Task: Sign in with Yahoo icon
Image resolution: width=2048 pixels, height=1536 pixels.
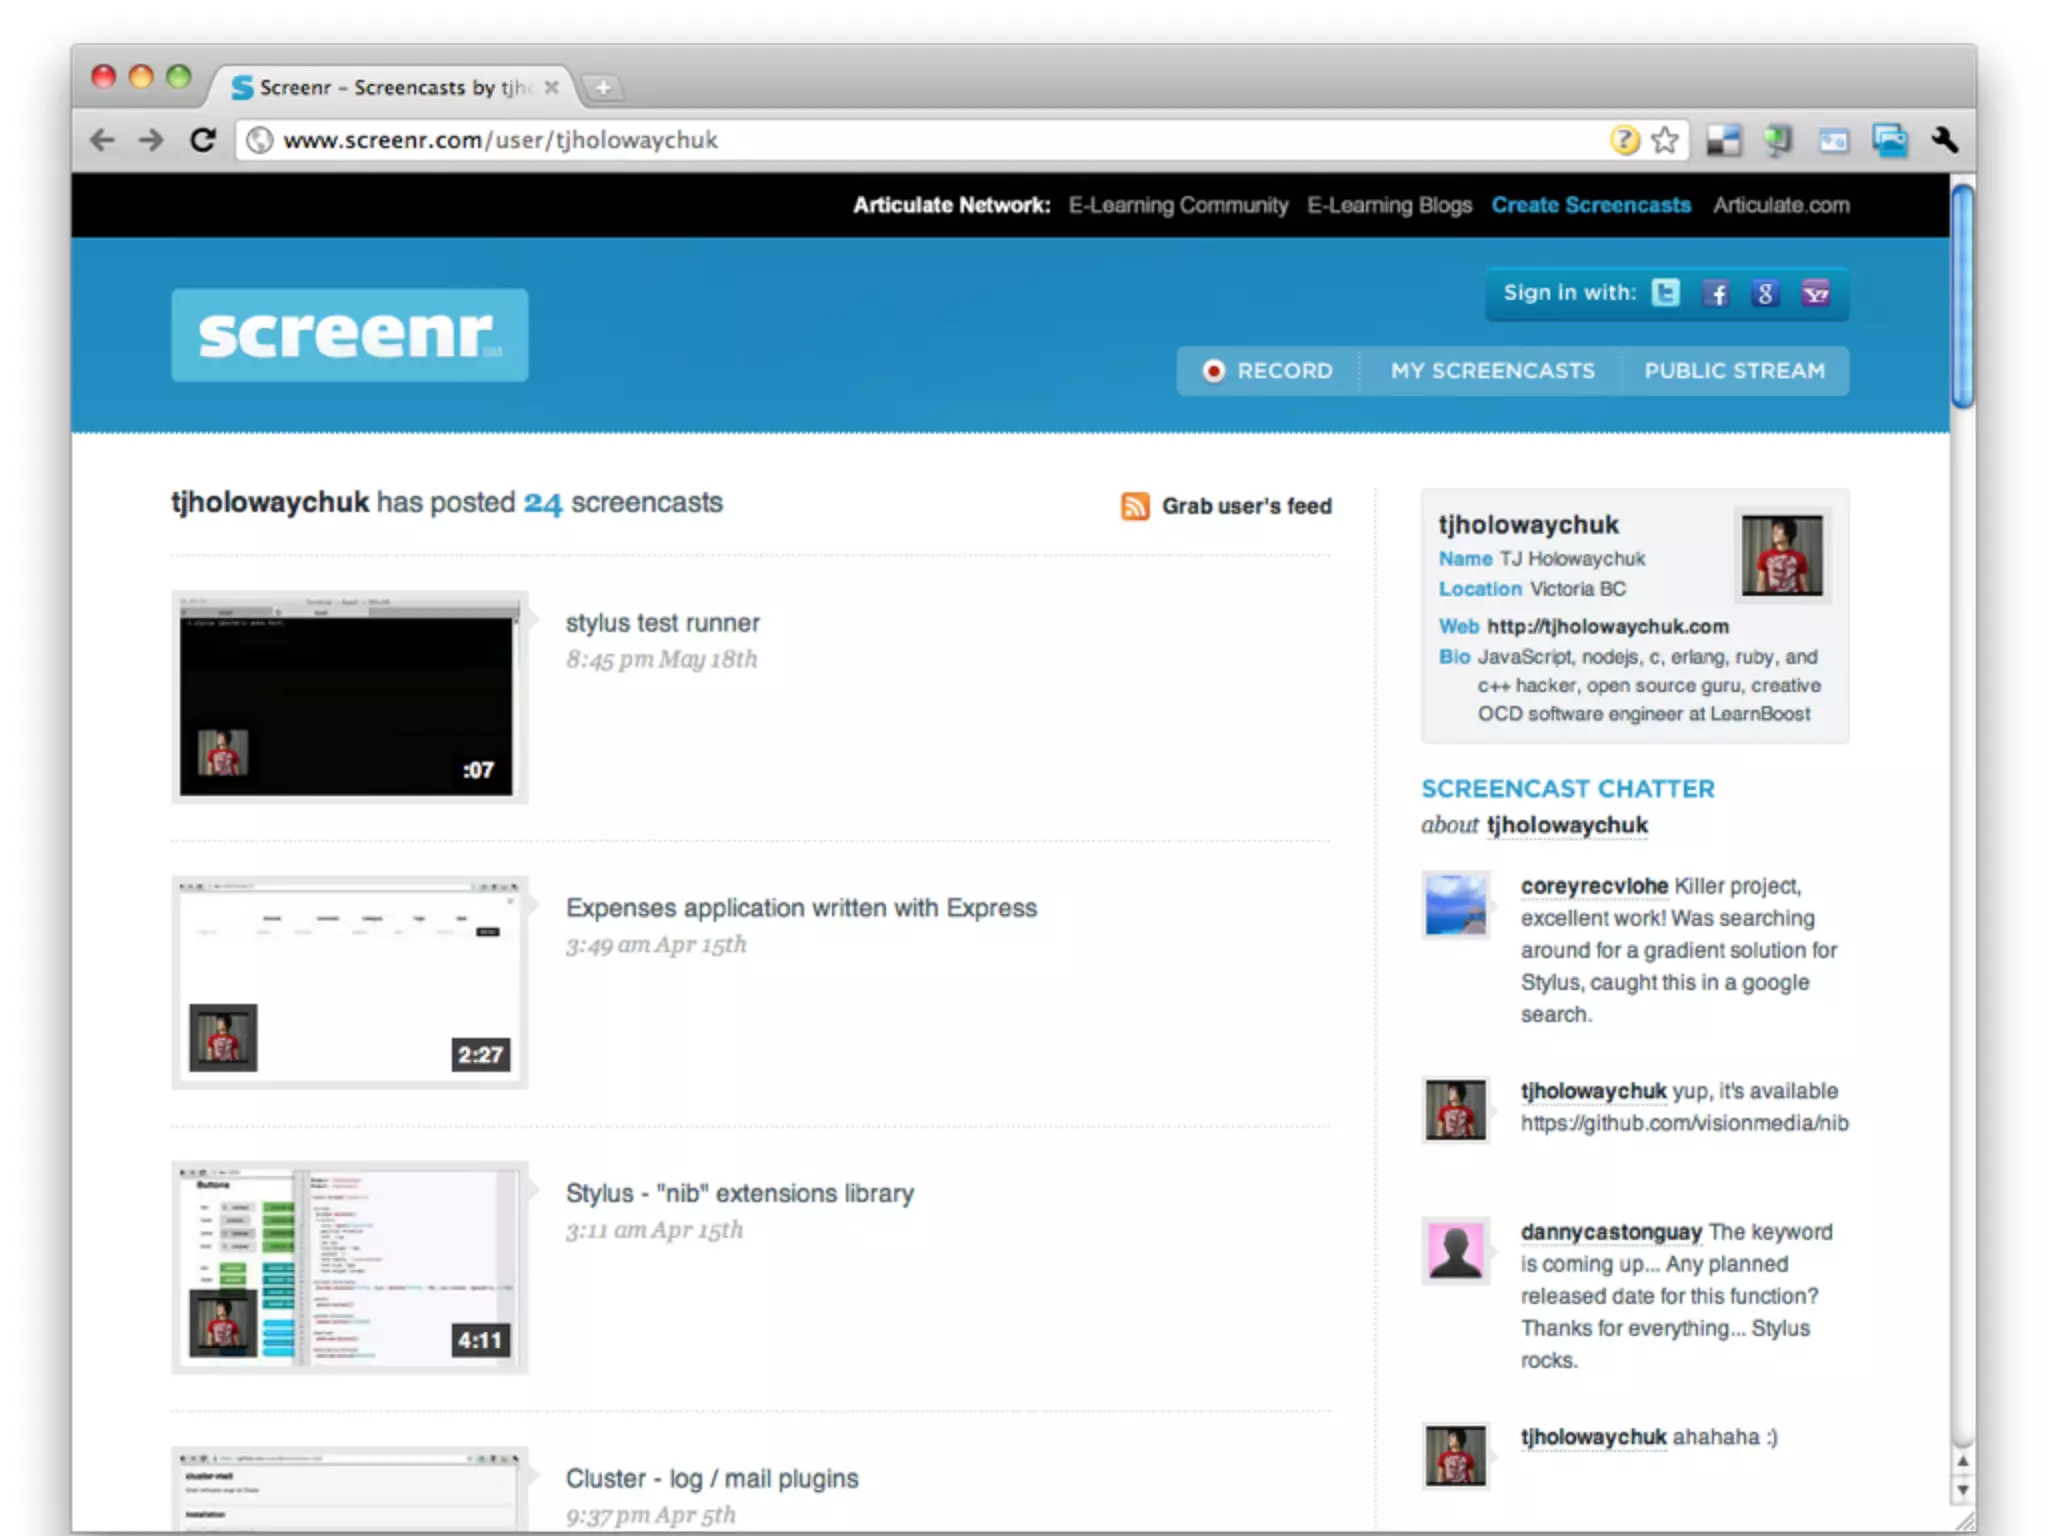Action: 1816,293
